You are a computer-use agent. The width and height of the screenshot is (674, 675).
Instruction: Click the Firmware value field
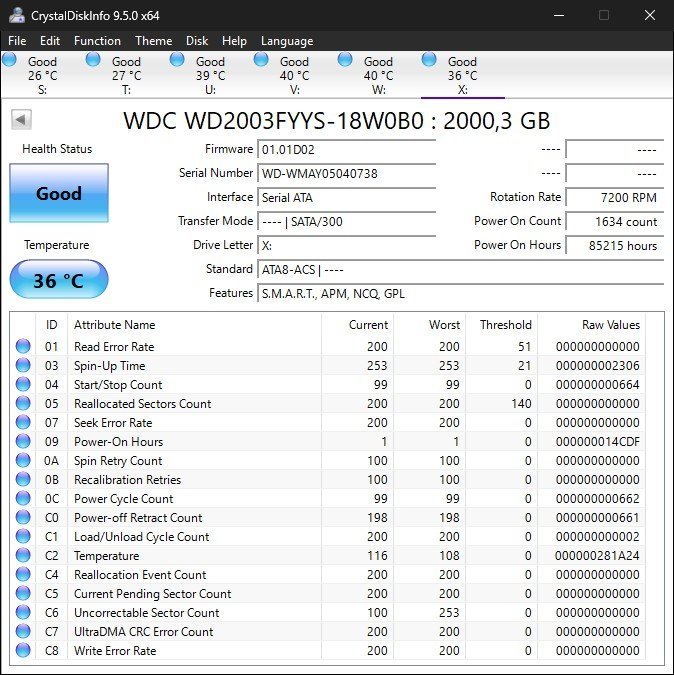click(x=346, y=149)
